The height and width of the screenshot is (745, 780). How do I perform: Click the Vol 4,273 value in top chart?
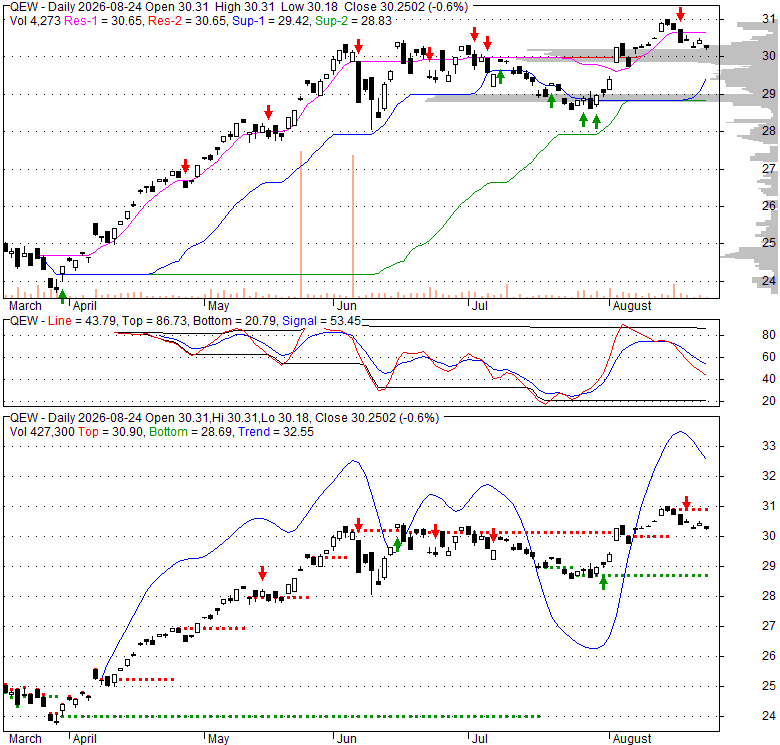[x=35, y=21]
